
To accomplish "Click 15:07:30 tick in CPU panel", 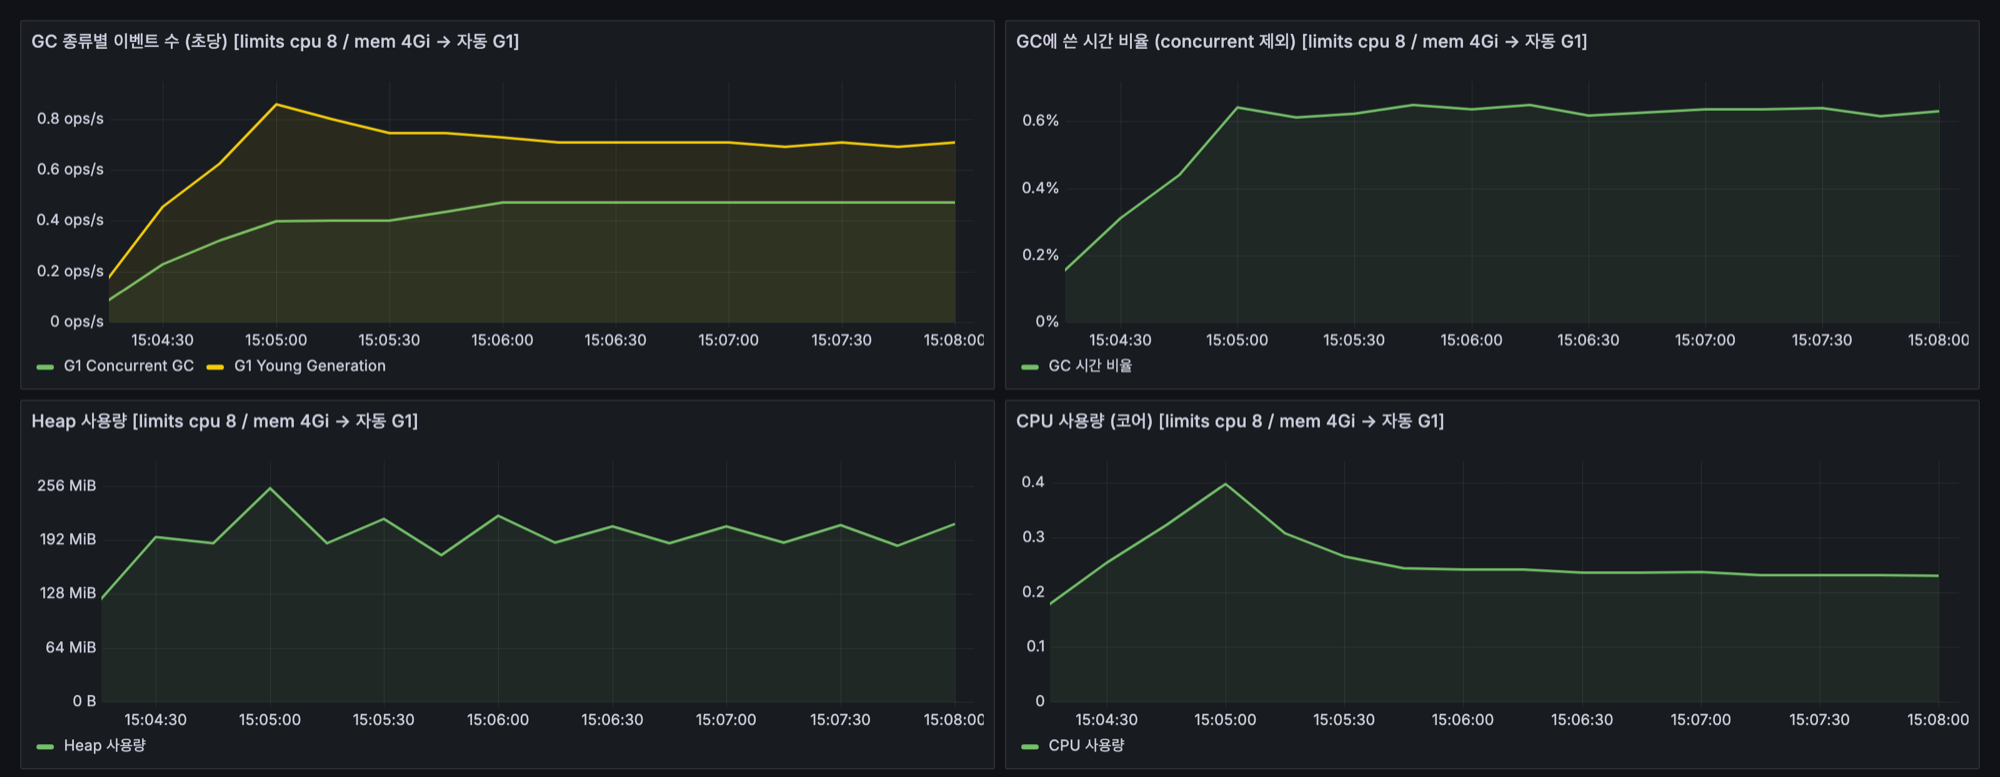I will point(1819,719).
